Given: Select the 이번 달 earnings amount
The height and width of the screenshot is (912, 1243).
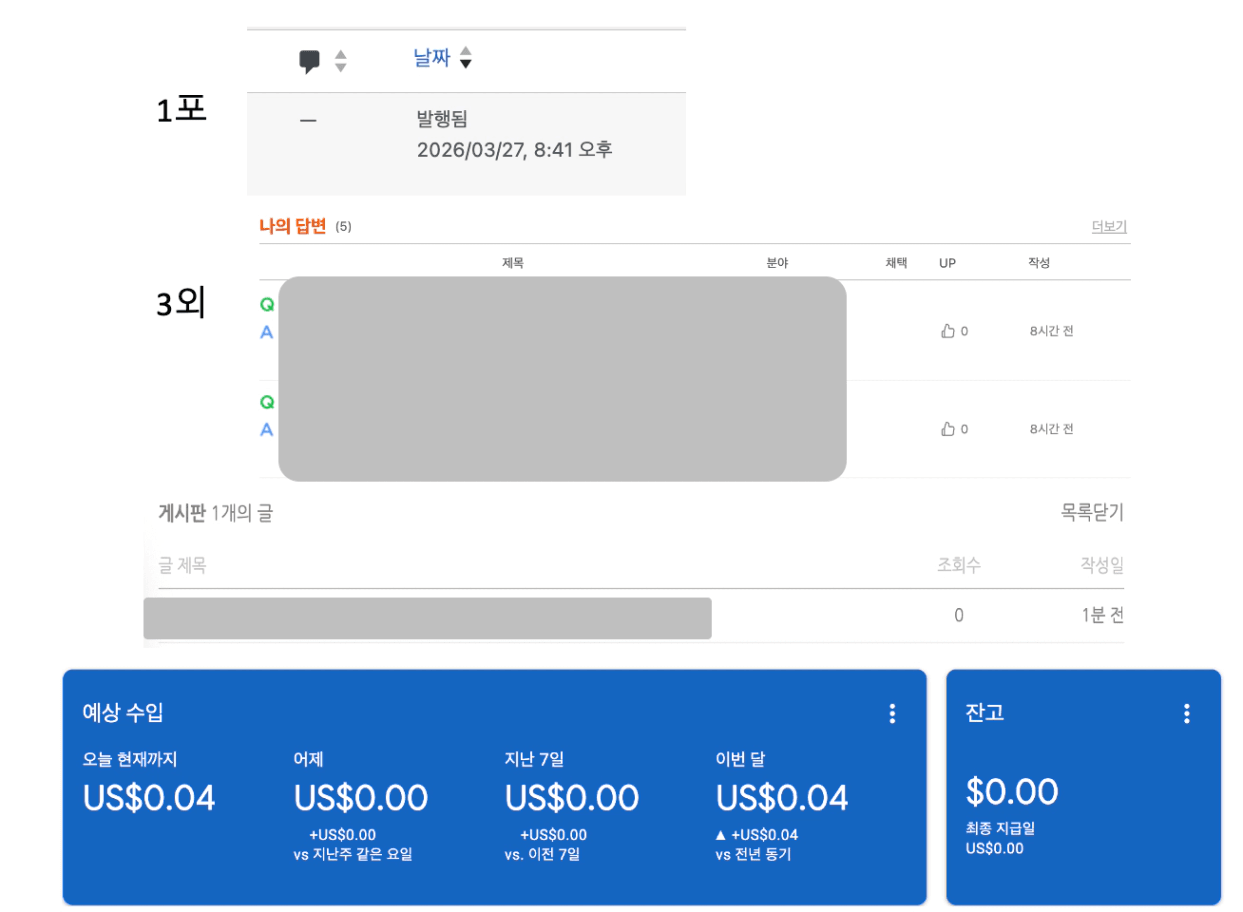Looking at the screenshot, I should pos(782,798).
